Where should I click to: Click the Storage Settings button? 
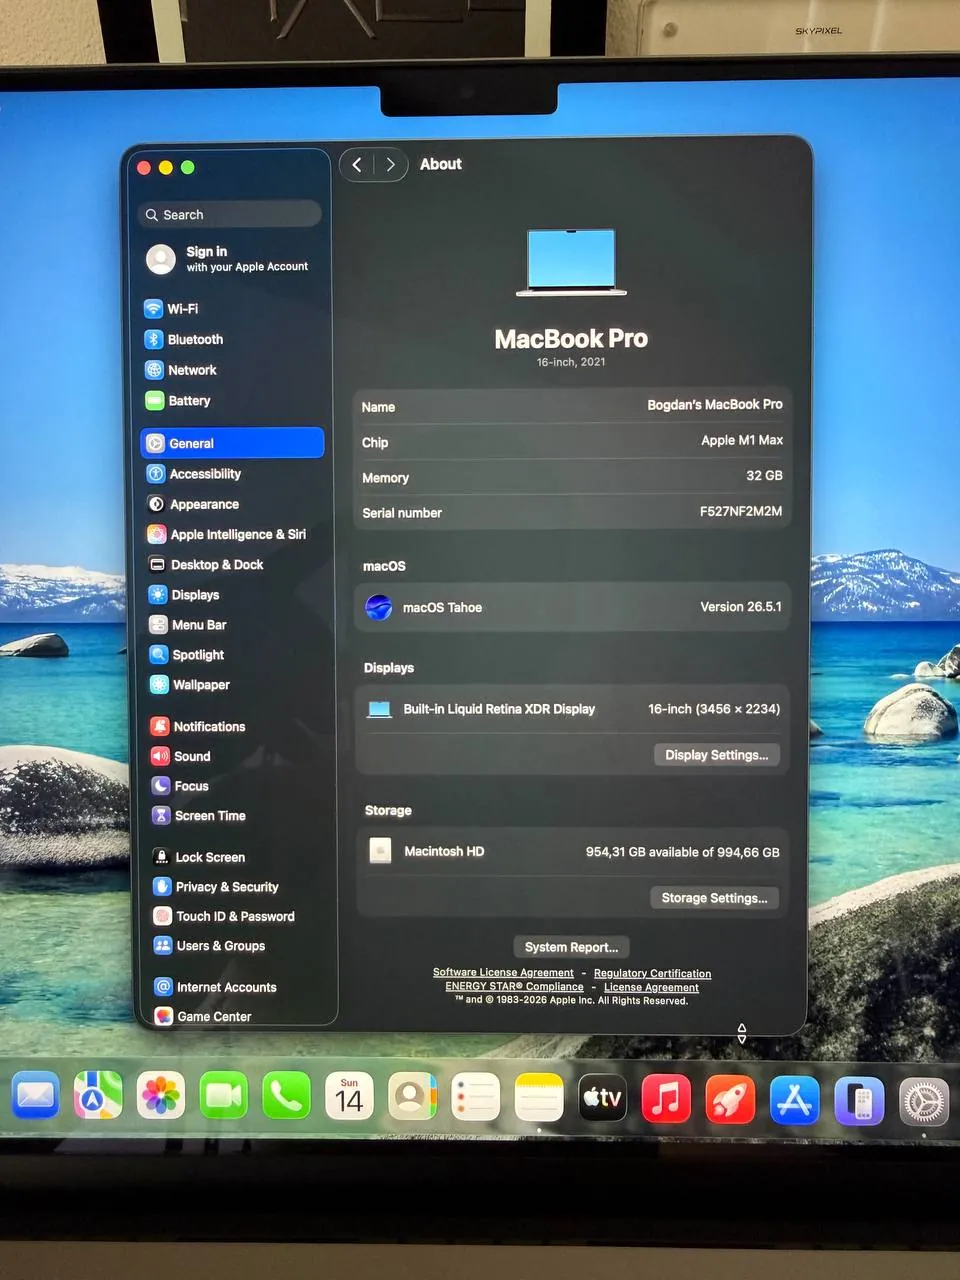pos(715,898)
